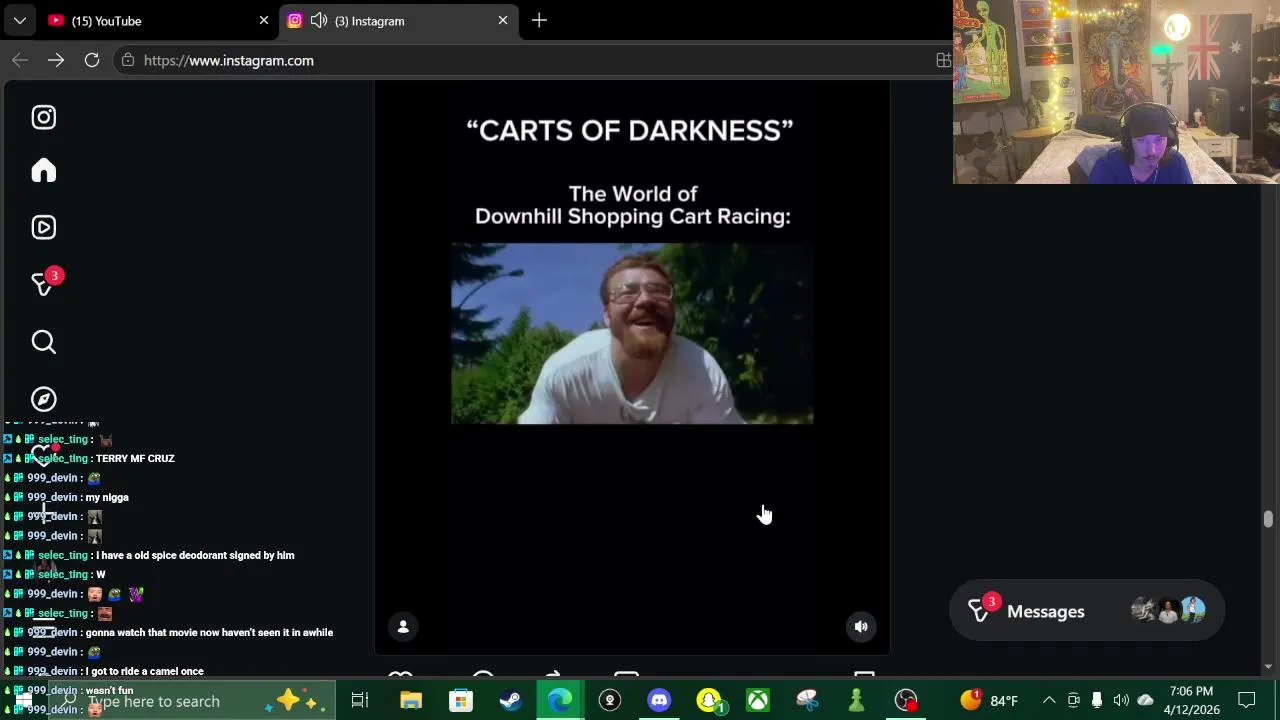Open Task View on the taskbar
Viewport: 1280px width, 720px height.
[x=360, y=700]
